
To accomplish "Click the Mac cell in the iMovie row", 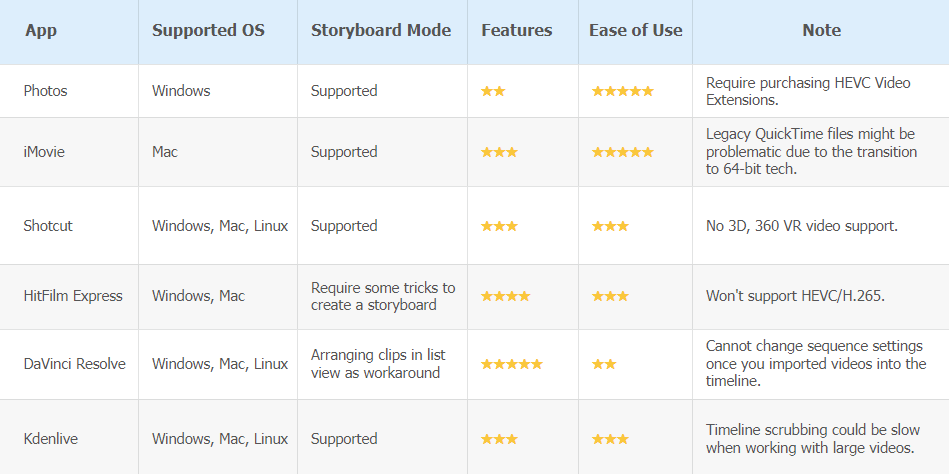I will click(165, 152).
